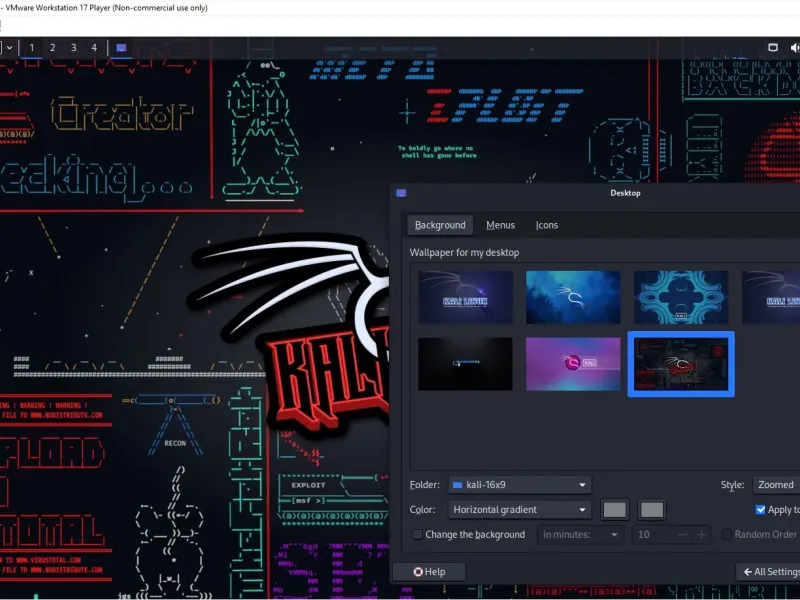800x600 pixels.
Task: Open the Background tab
Action: coord(440,225)
